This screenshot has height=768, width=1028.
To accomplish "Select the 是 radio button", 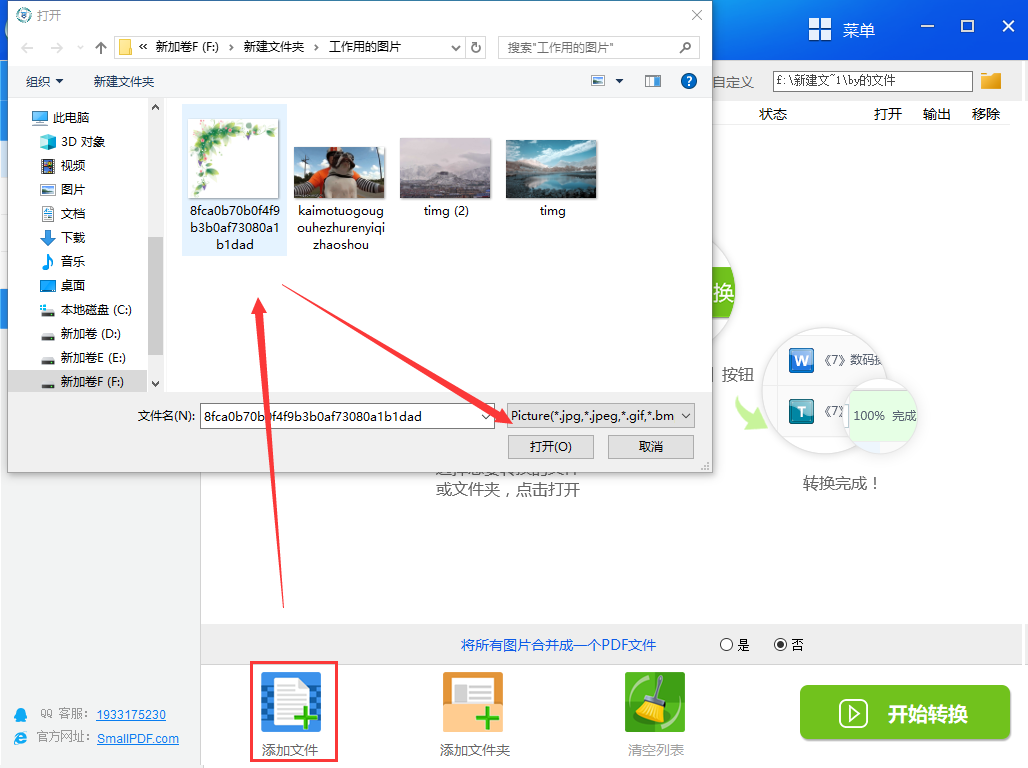I will 727,645.
